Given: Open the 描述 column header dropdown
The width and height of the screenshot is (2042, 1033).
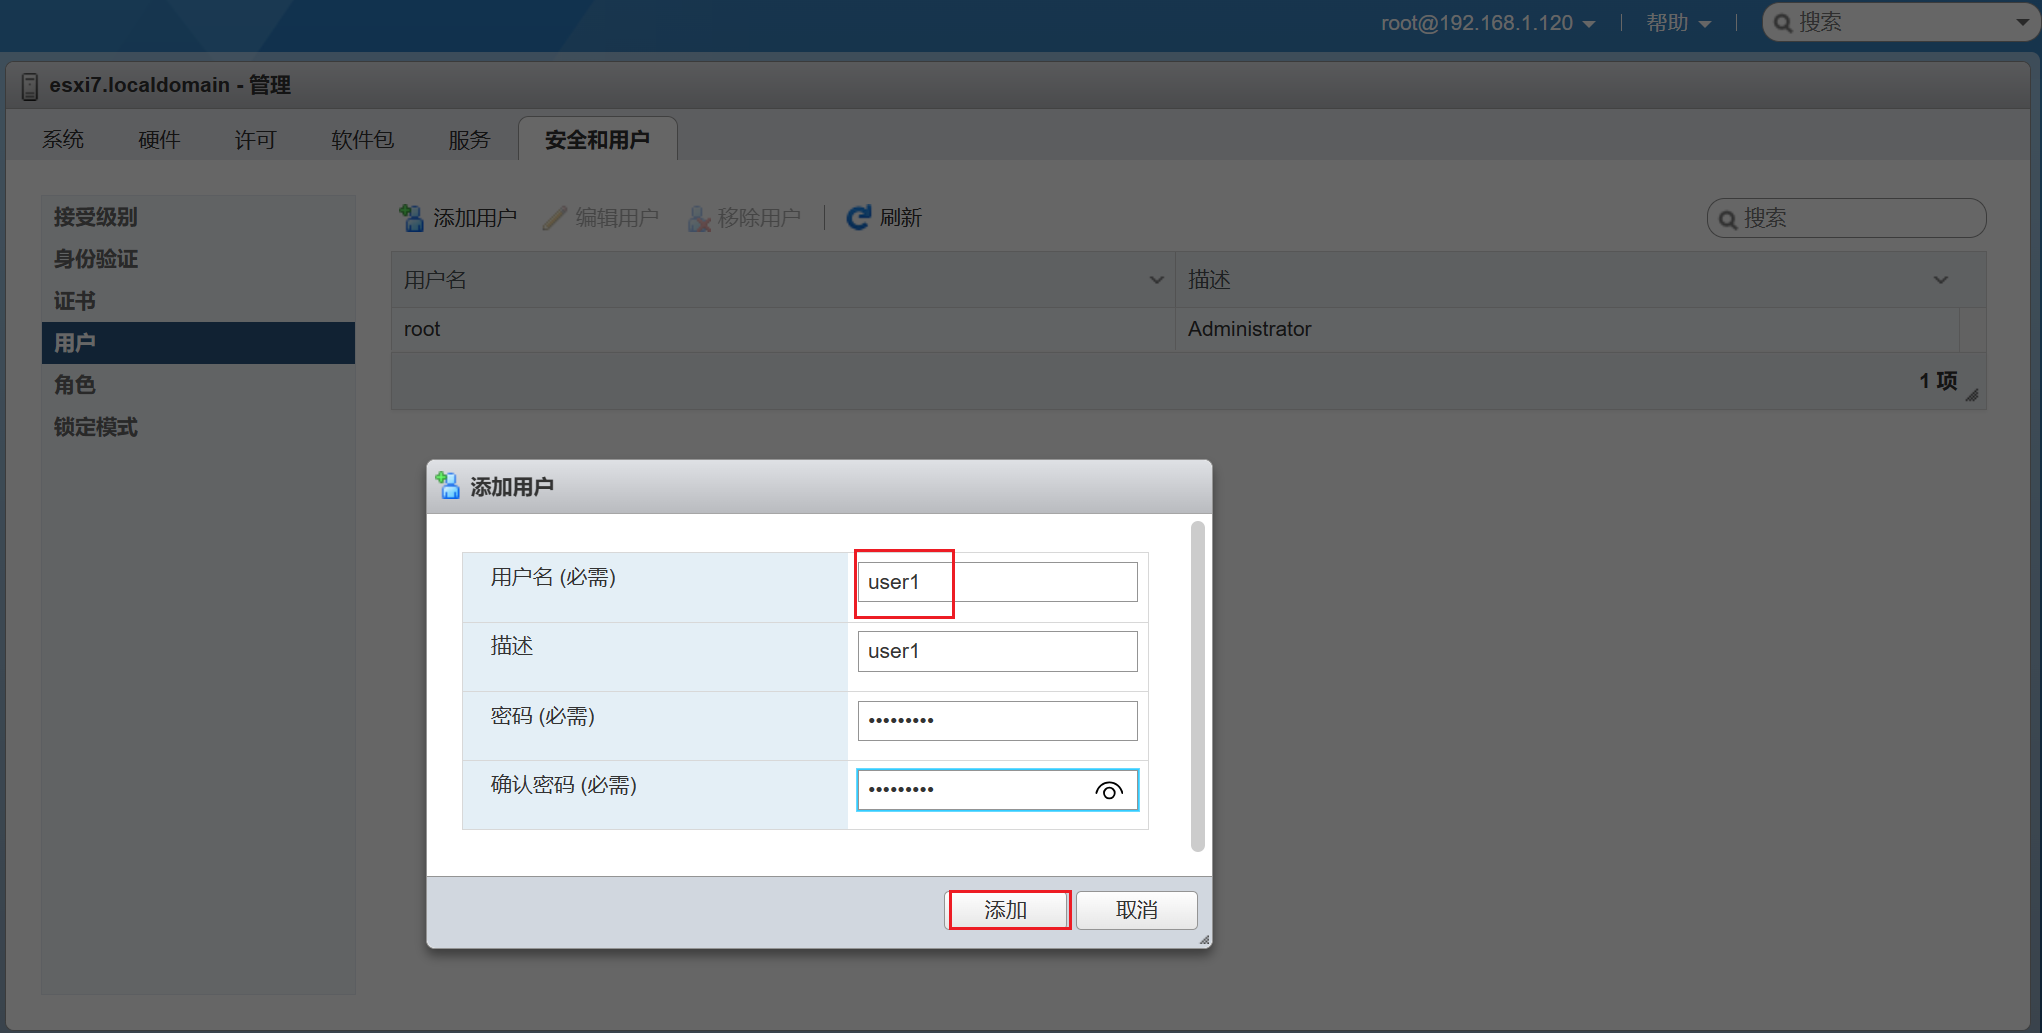Looking at the screenshot, I should (x=1941, y=280).
